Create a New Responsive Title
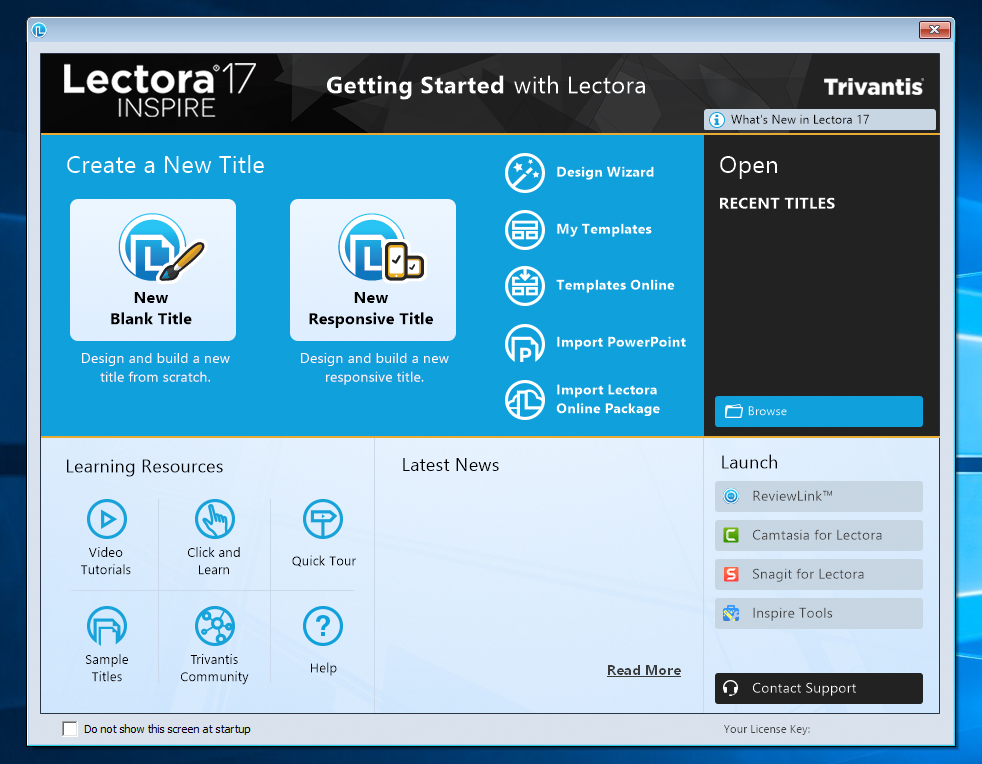Viewport: 982px width, 764px height. click(372, 270)
